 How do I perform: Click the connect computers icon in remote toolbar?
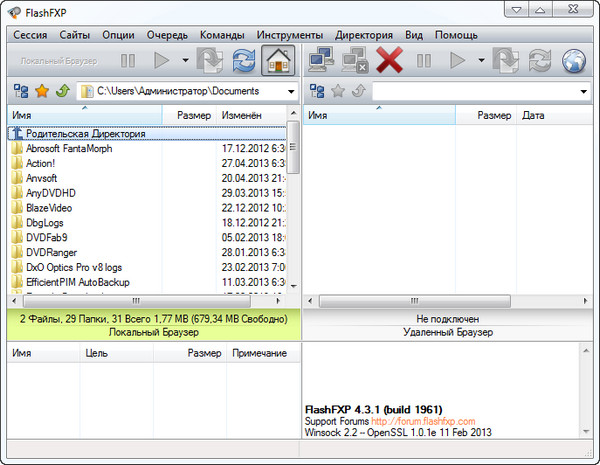coord(319,61)
